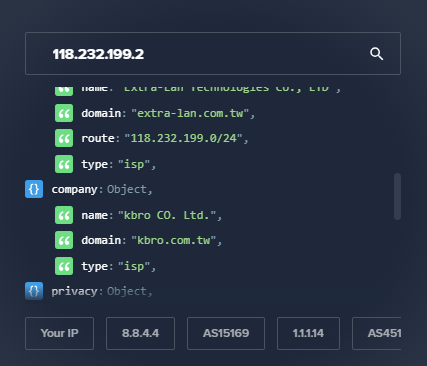Select the 1.1.1.14 example button
This screenshot has height=366, width=427.
coord(308,333)
